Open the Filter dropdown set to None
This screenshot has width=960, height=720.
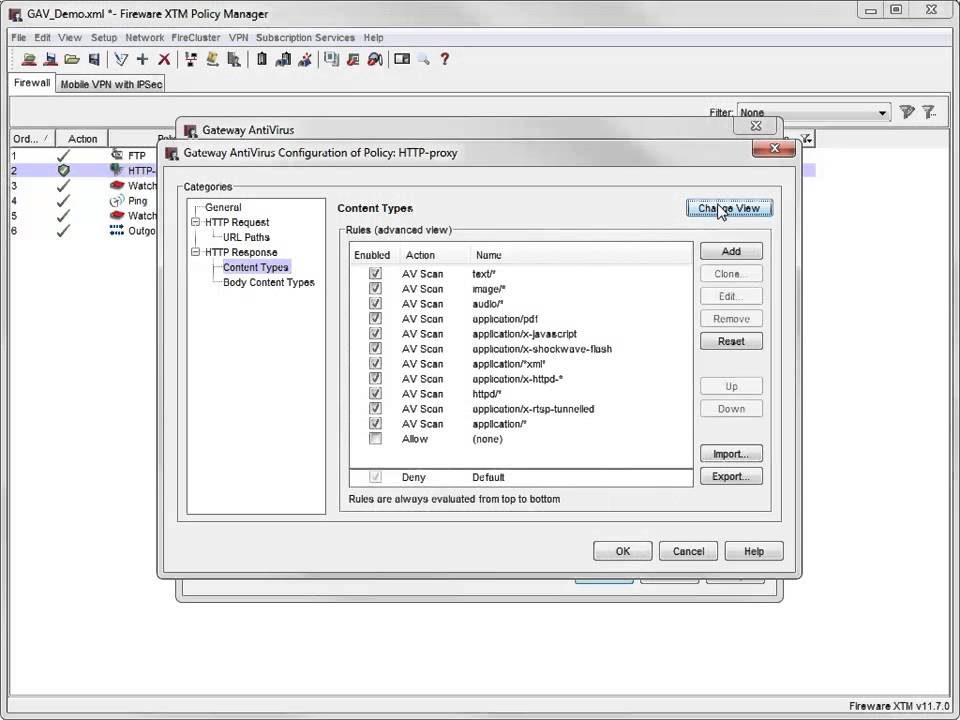[x=814, y=113]
